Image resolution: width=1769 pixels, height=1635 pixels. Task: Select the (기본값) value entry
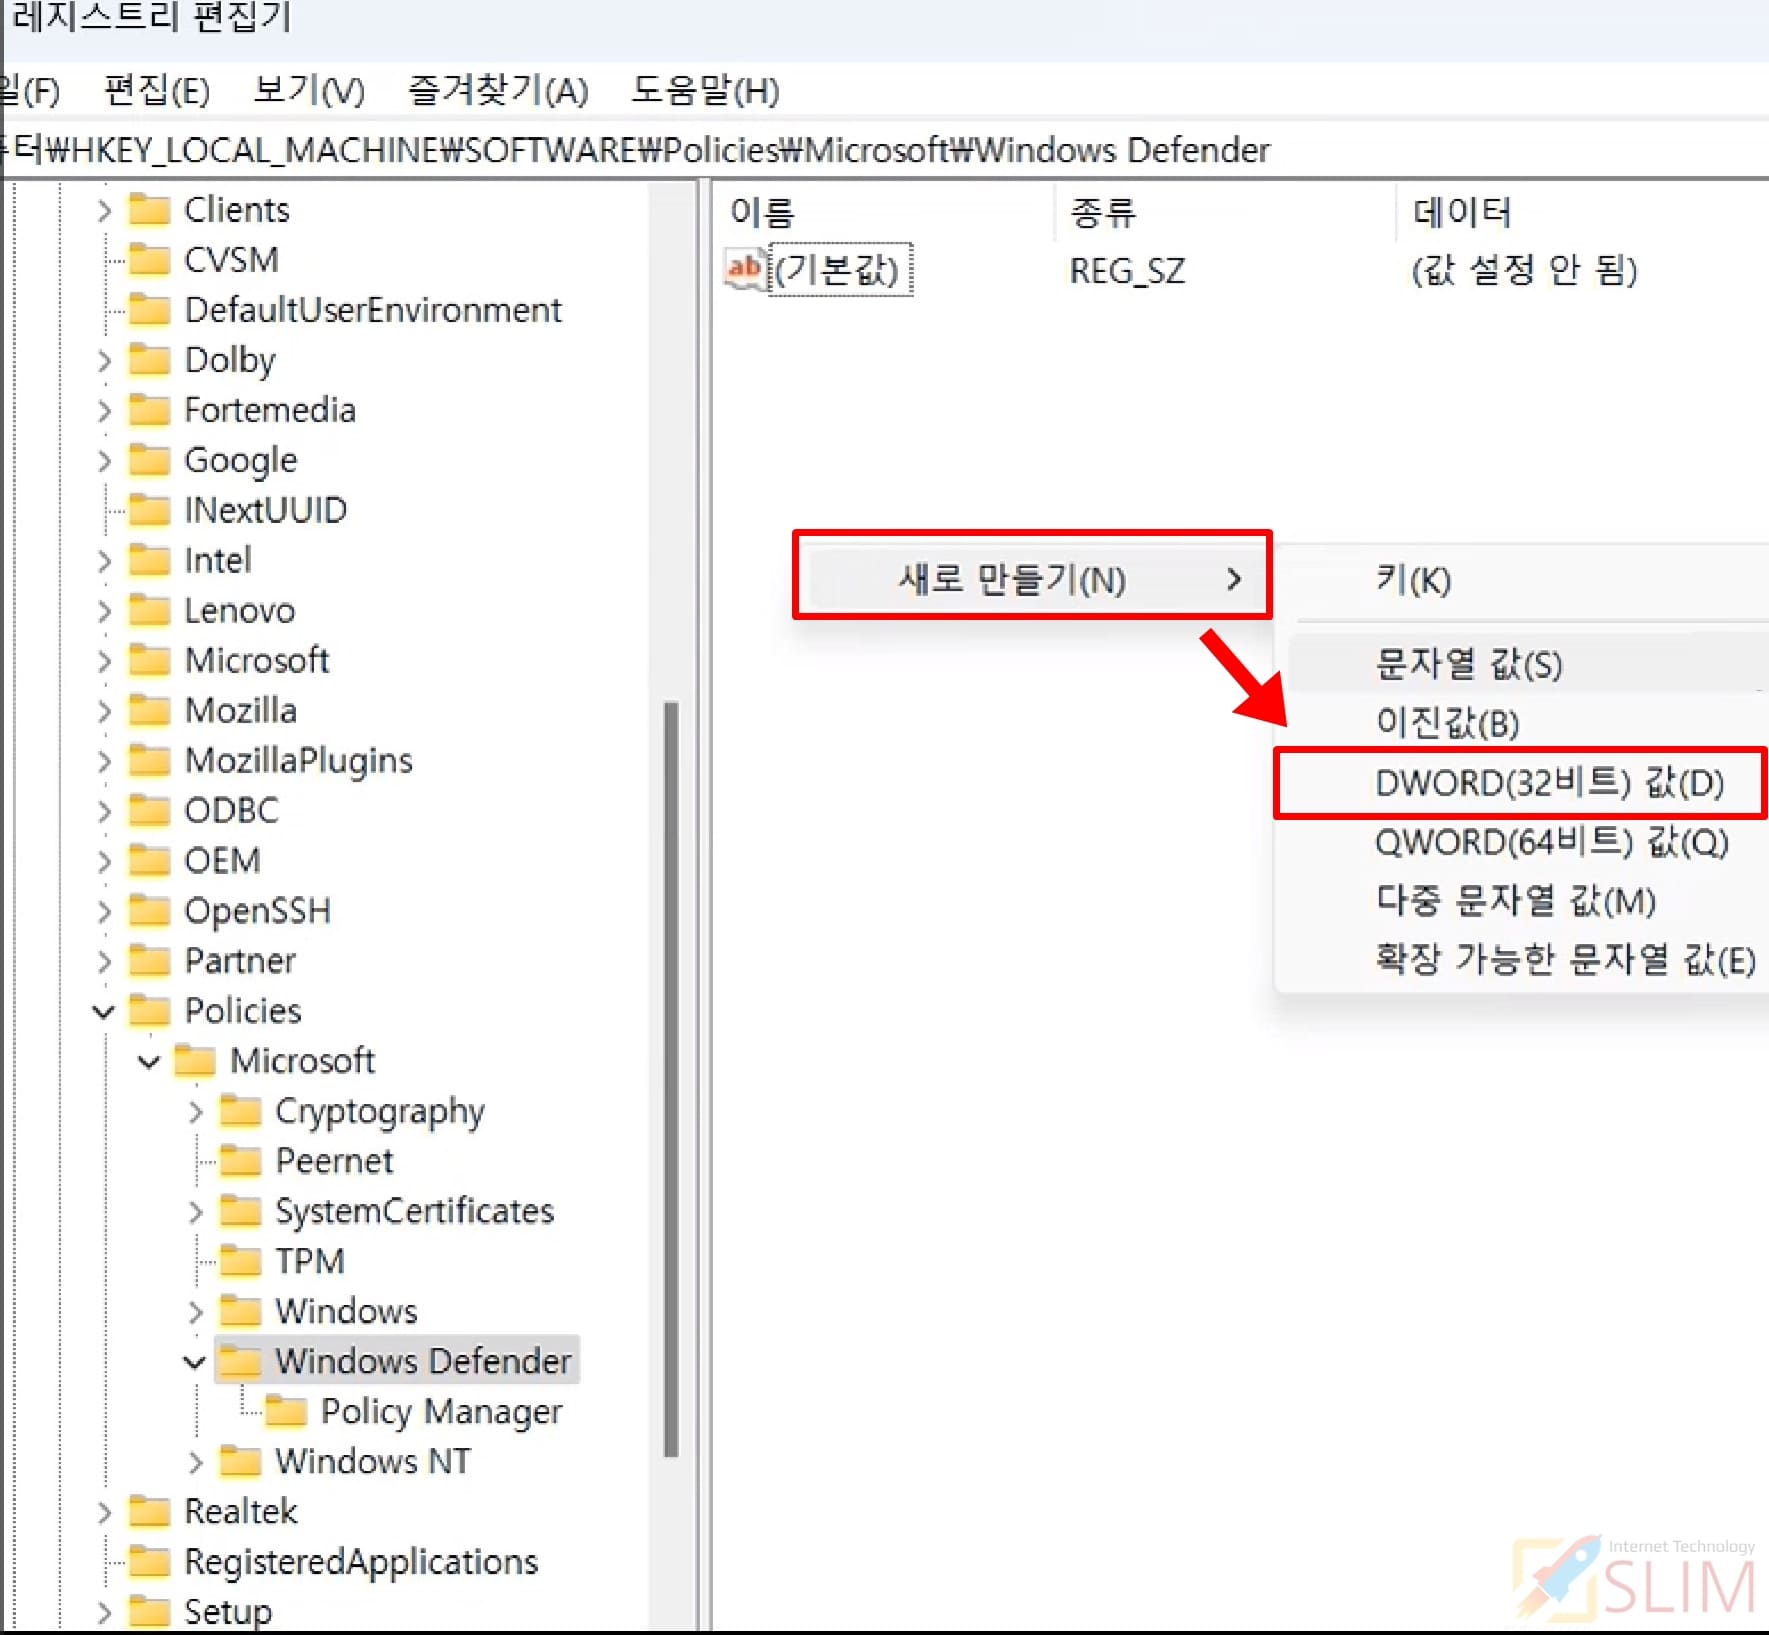point(838,270)
